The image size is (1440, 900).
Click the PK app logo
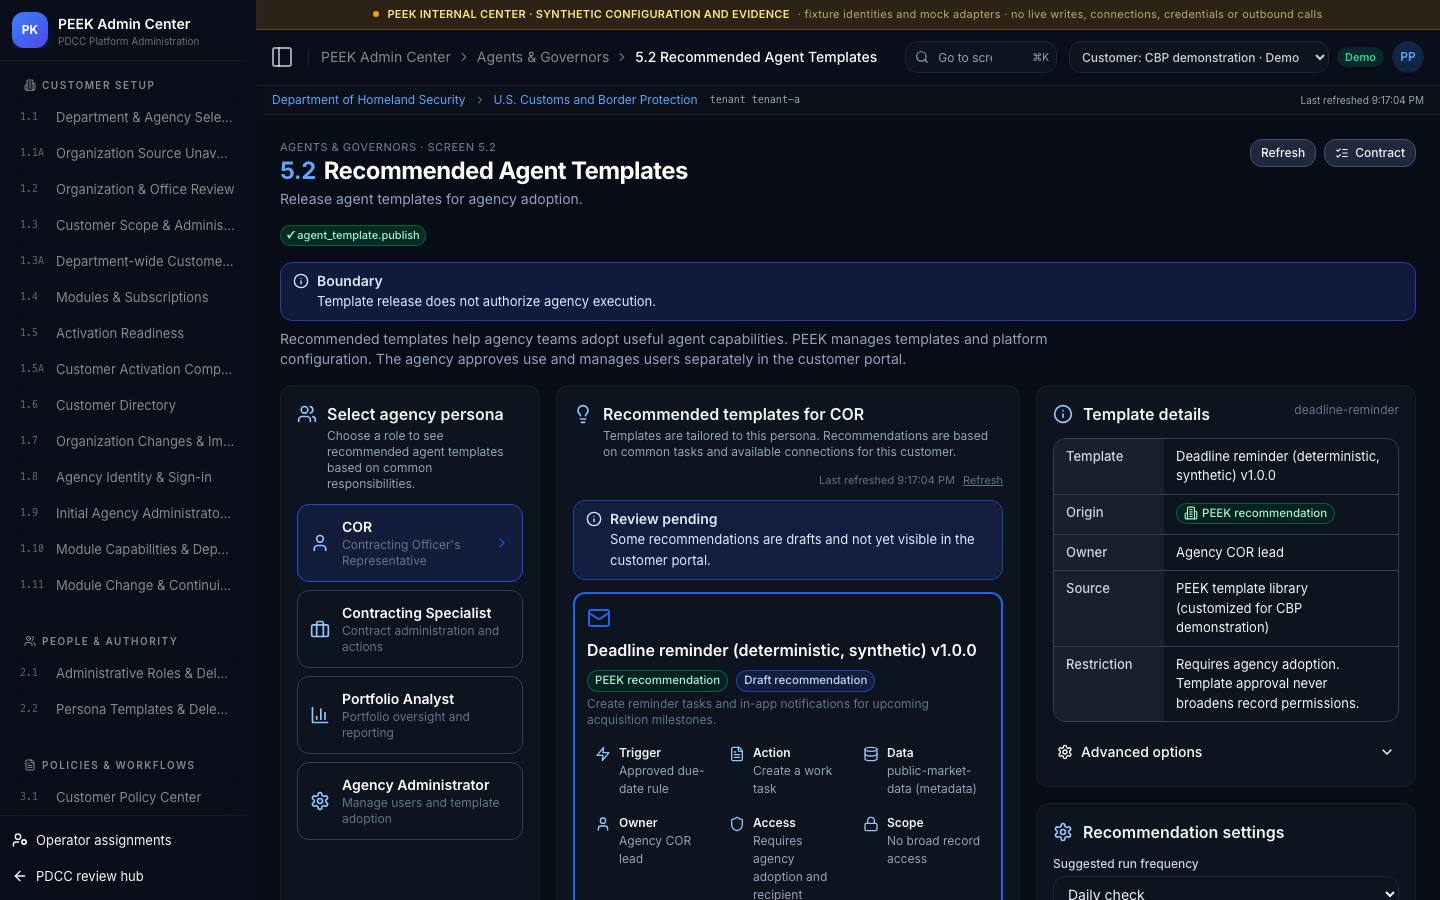[29, 31]
